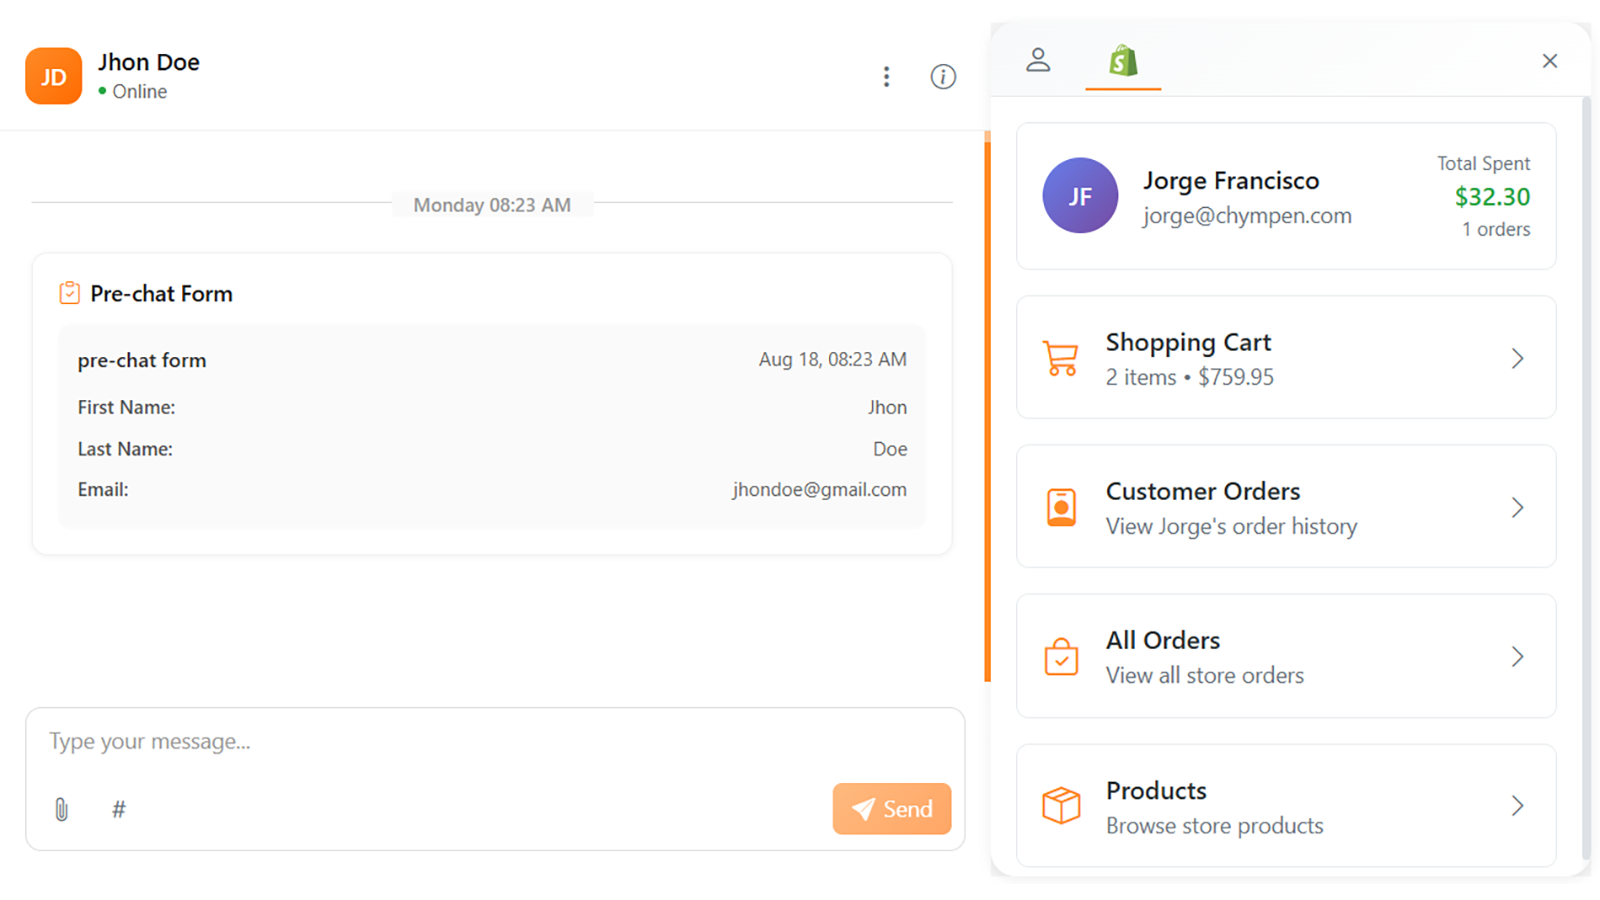This screenshot has width=1600, height=900.
Task: Click the Shopify logo tab icon
Action: (x=1122, y=61)
